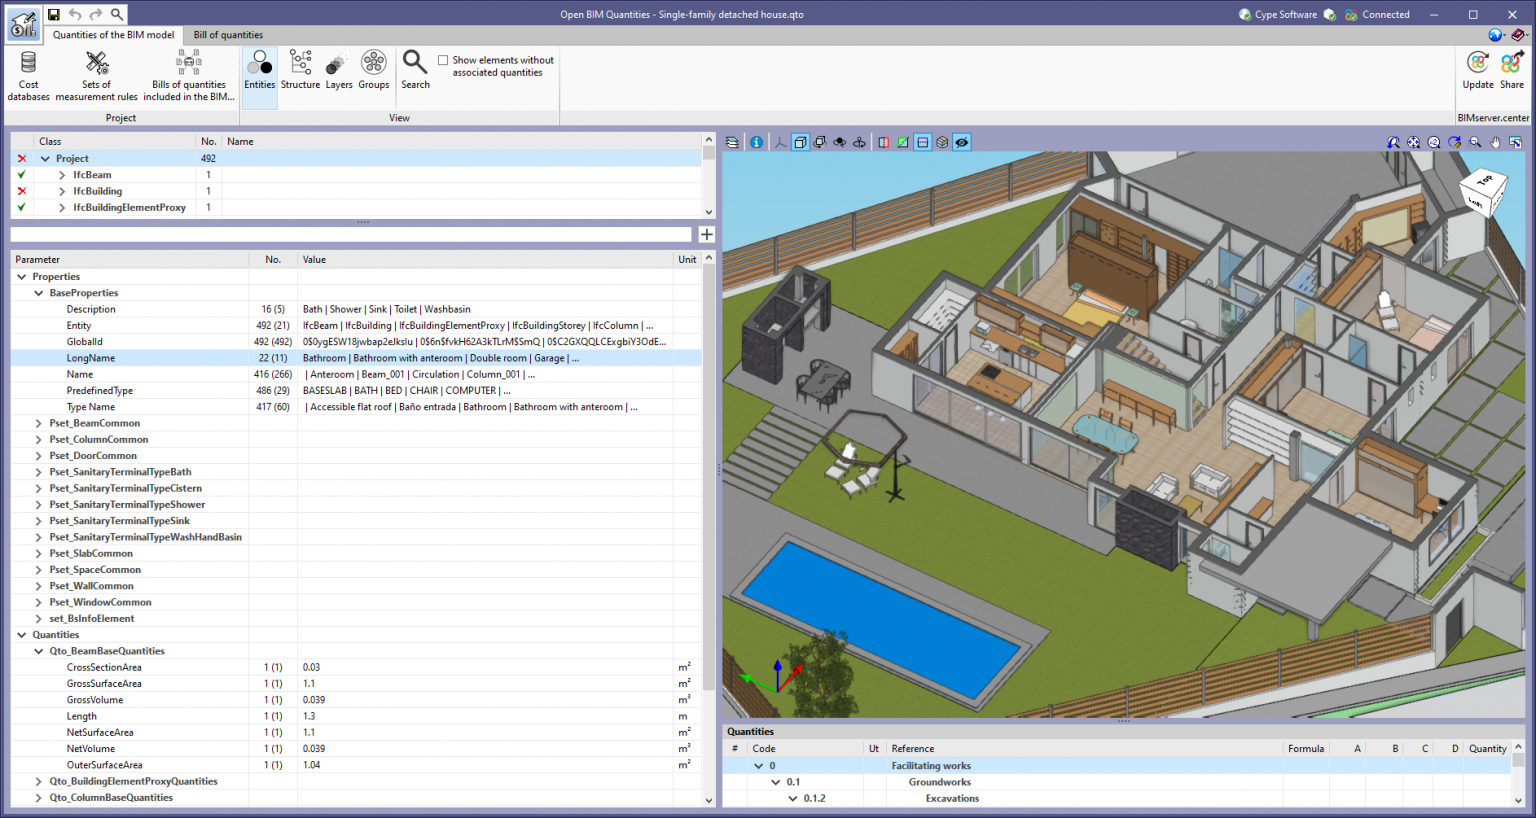1536x818 pixels.
Task: Click the pan hand tool in viewer
Action: tap(1495, 142)
